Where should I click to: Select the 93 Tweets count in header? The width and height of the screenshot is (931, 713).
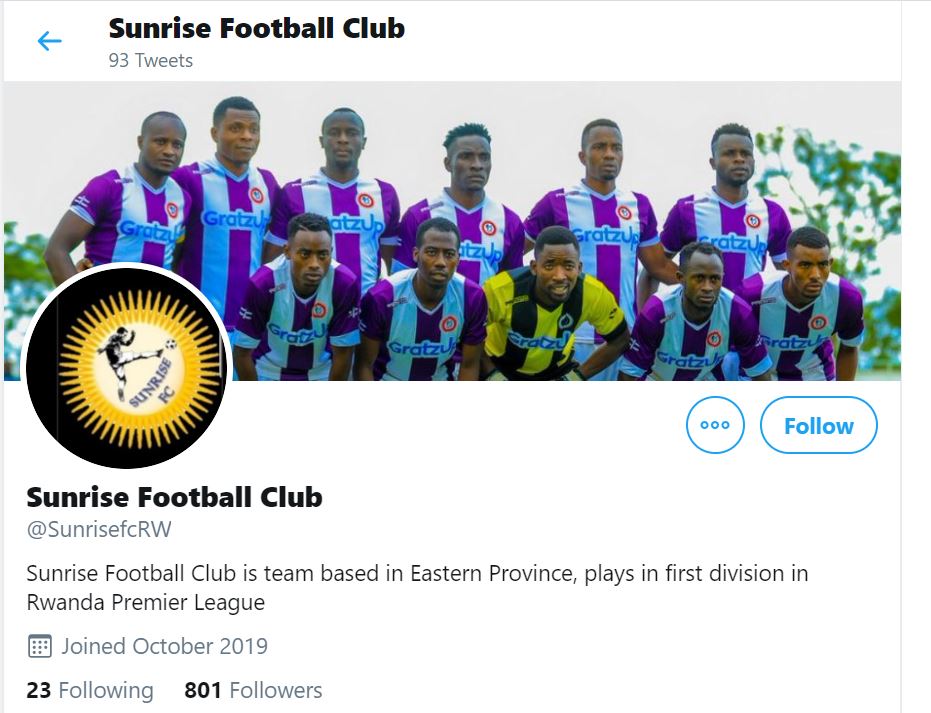(151, 60)
